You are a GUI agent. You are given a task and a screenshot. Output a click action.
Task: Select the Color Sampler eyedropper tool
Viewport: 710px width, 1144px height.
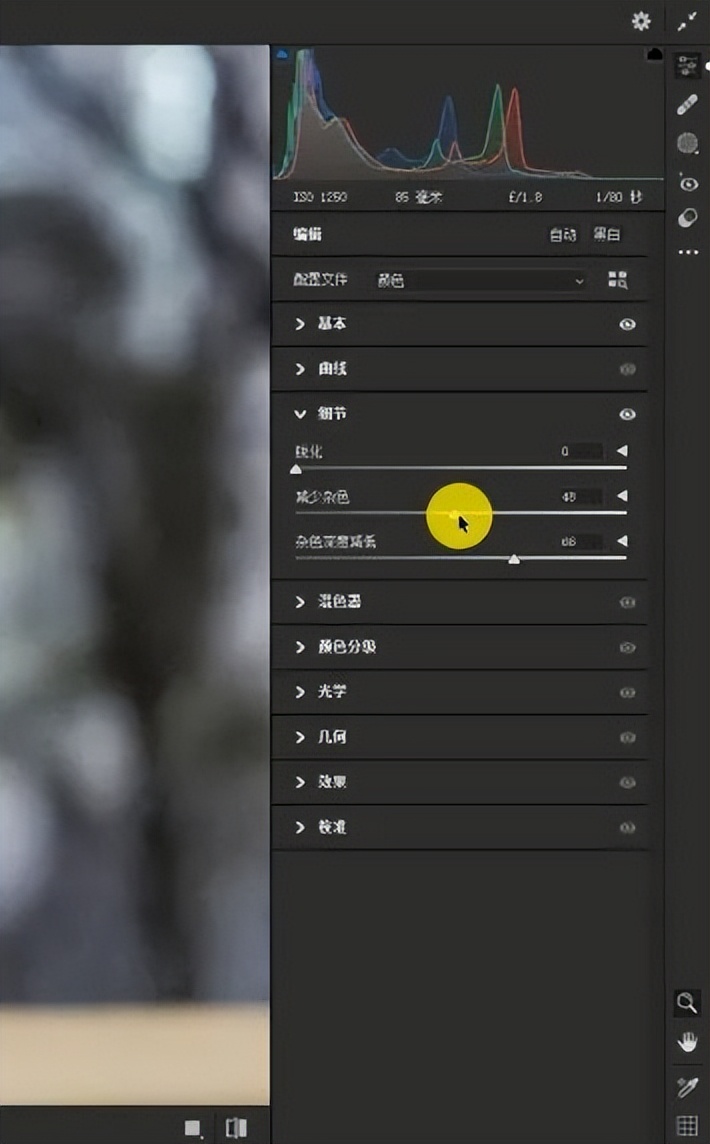687,1087
